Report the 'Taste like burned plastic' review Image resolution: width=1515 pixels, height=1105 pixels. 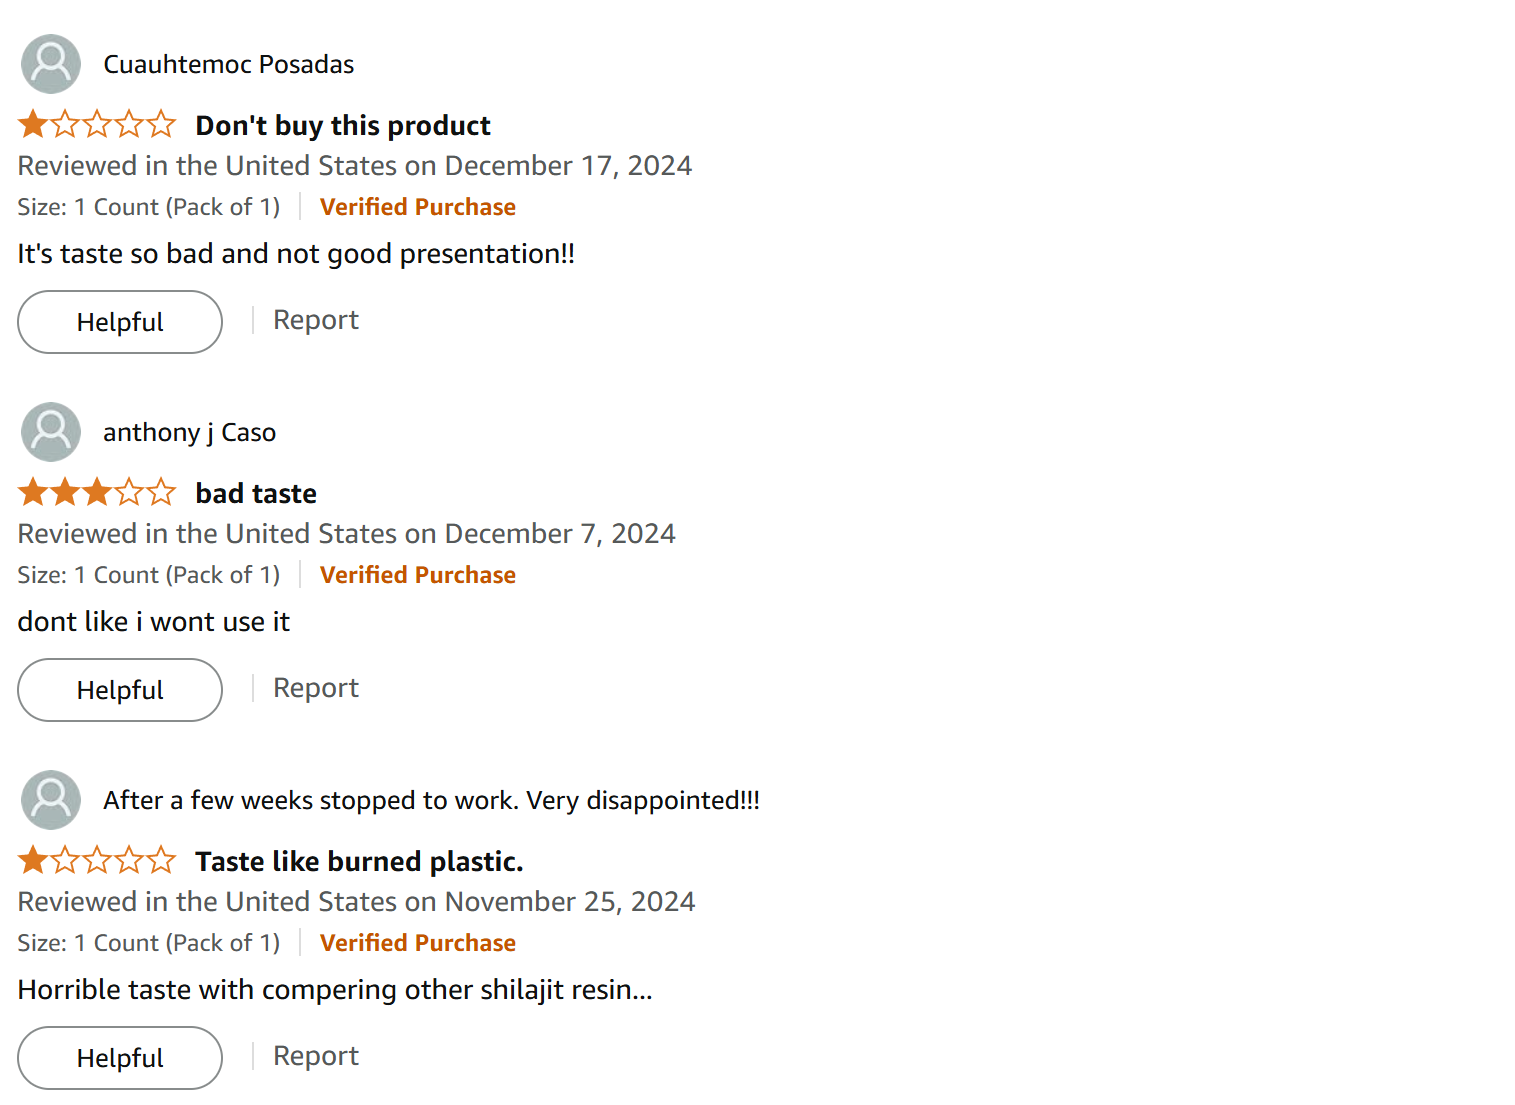coord(316,1056)
